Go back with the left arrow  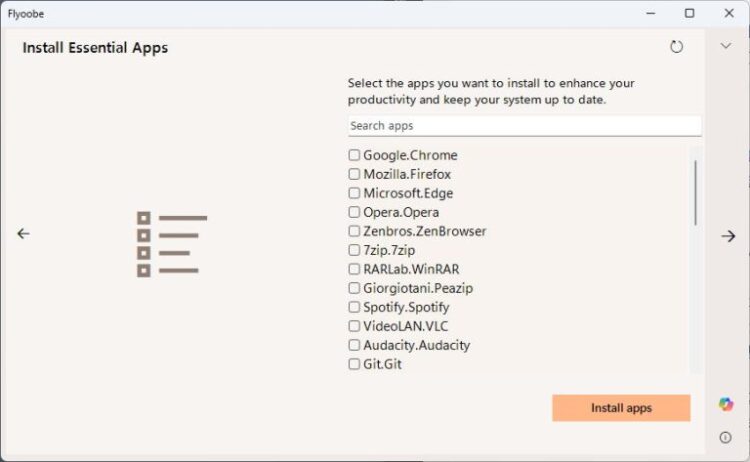coord(23,233)
